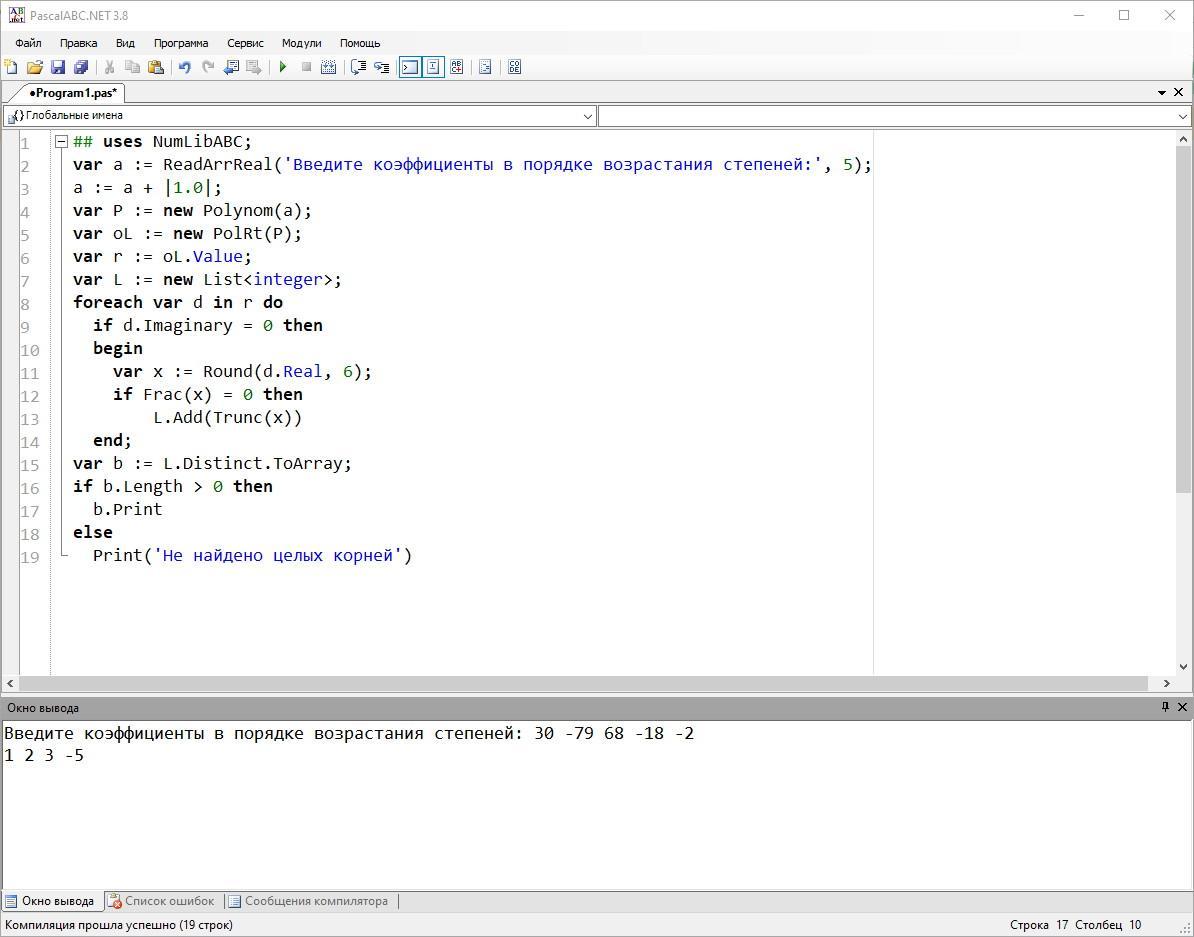
Task: Paste from clipboard using the toolbar icon
Action: pyautogui.click(x=155, y=67)
